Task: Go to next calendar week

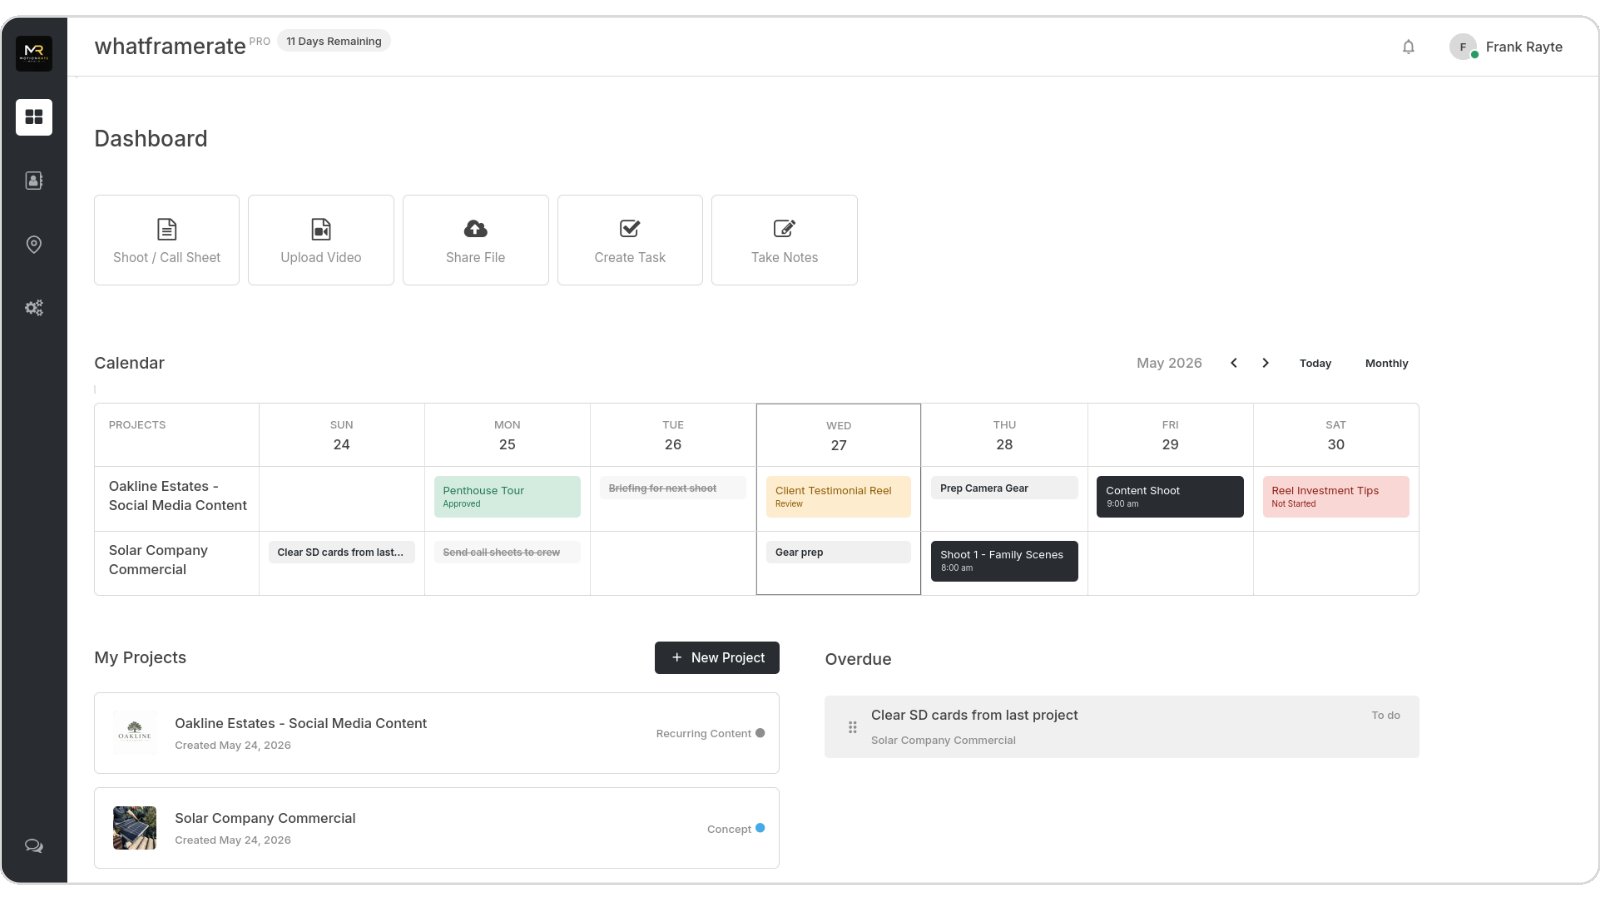Action: tap(1265, 363)
